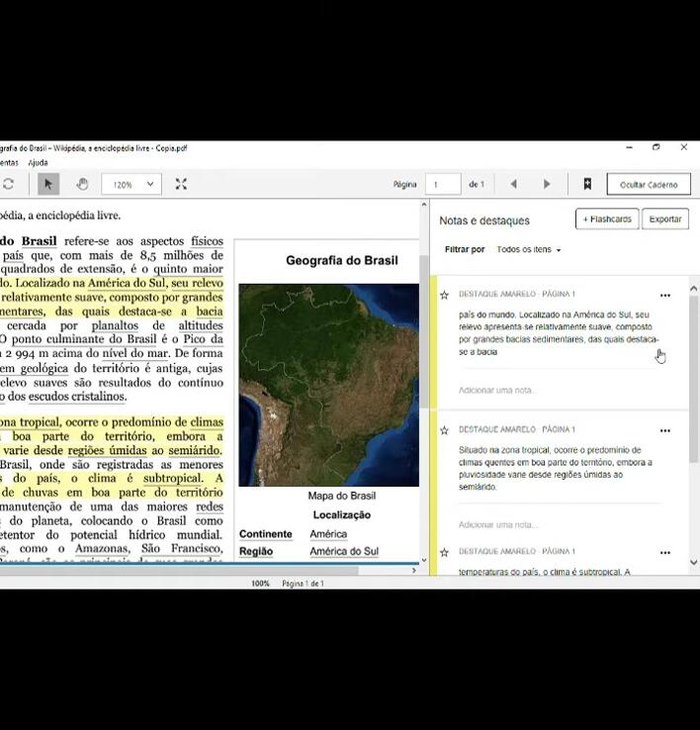Image resolution: width=700 pixels, height=730 pixels.
Task: Open options menu of 'Situado na zona tropical' highlight
Action: (x=665, y=431)
